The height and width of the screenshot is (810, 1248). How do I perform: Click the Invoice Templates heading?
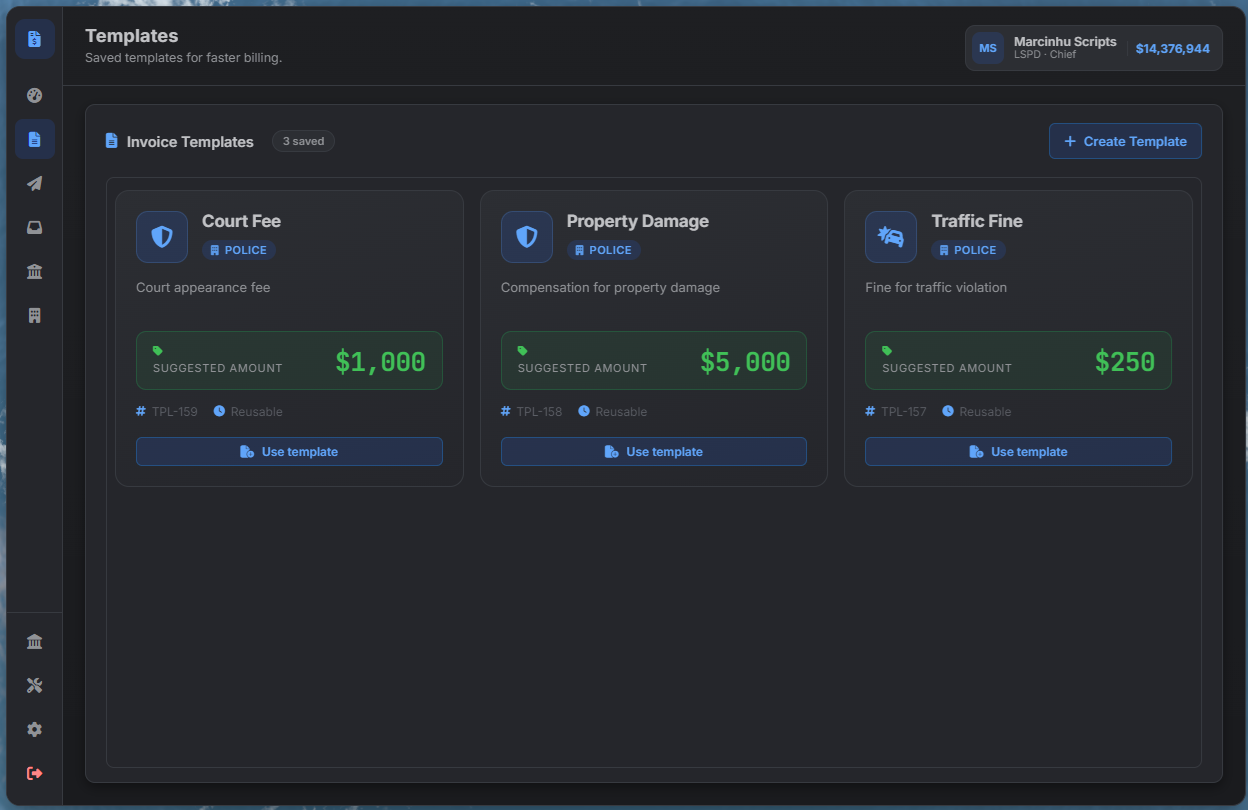(190, 142)
